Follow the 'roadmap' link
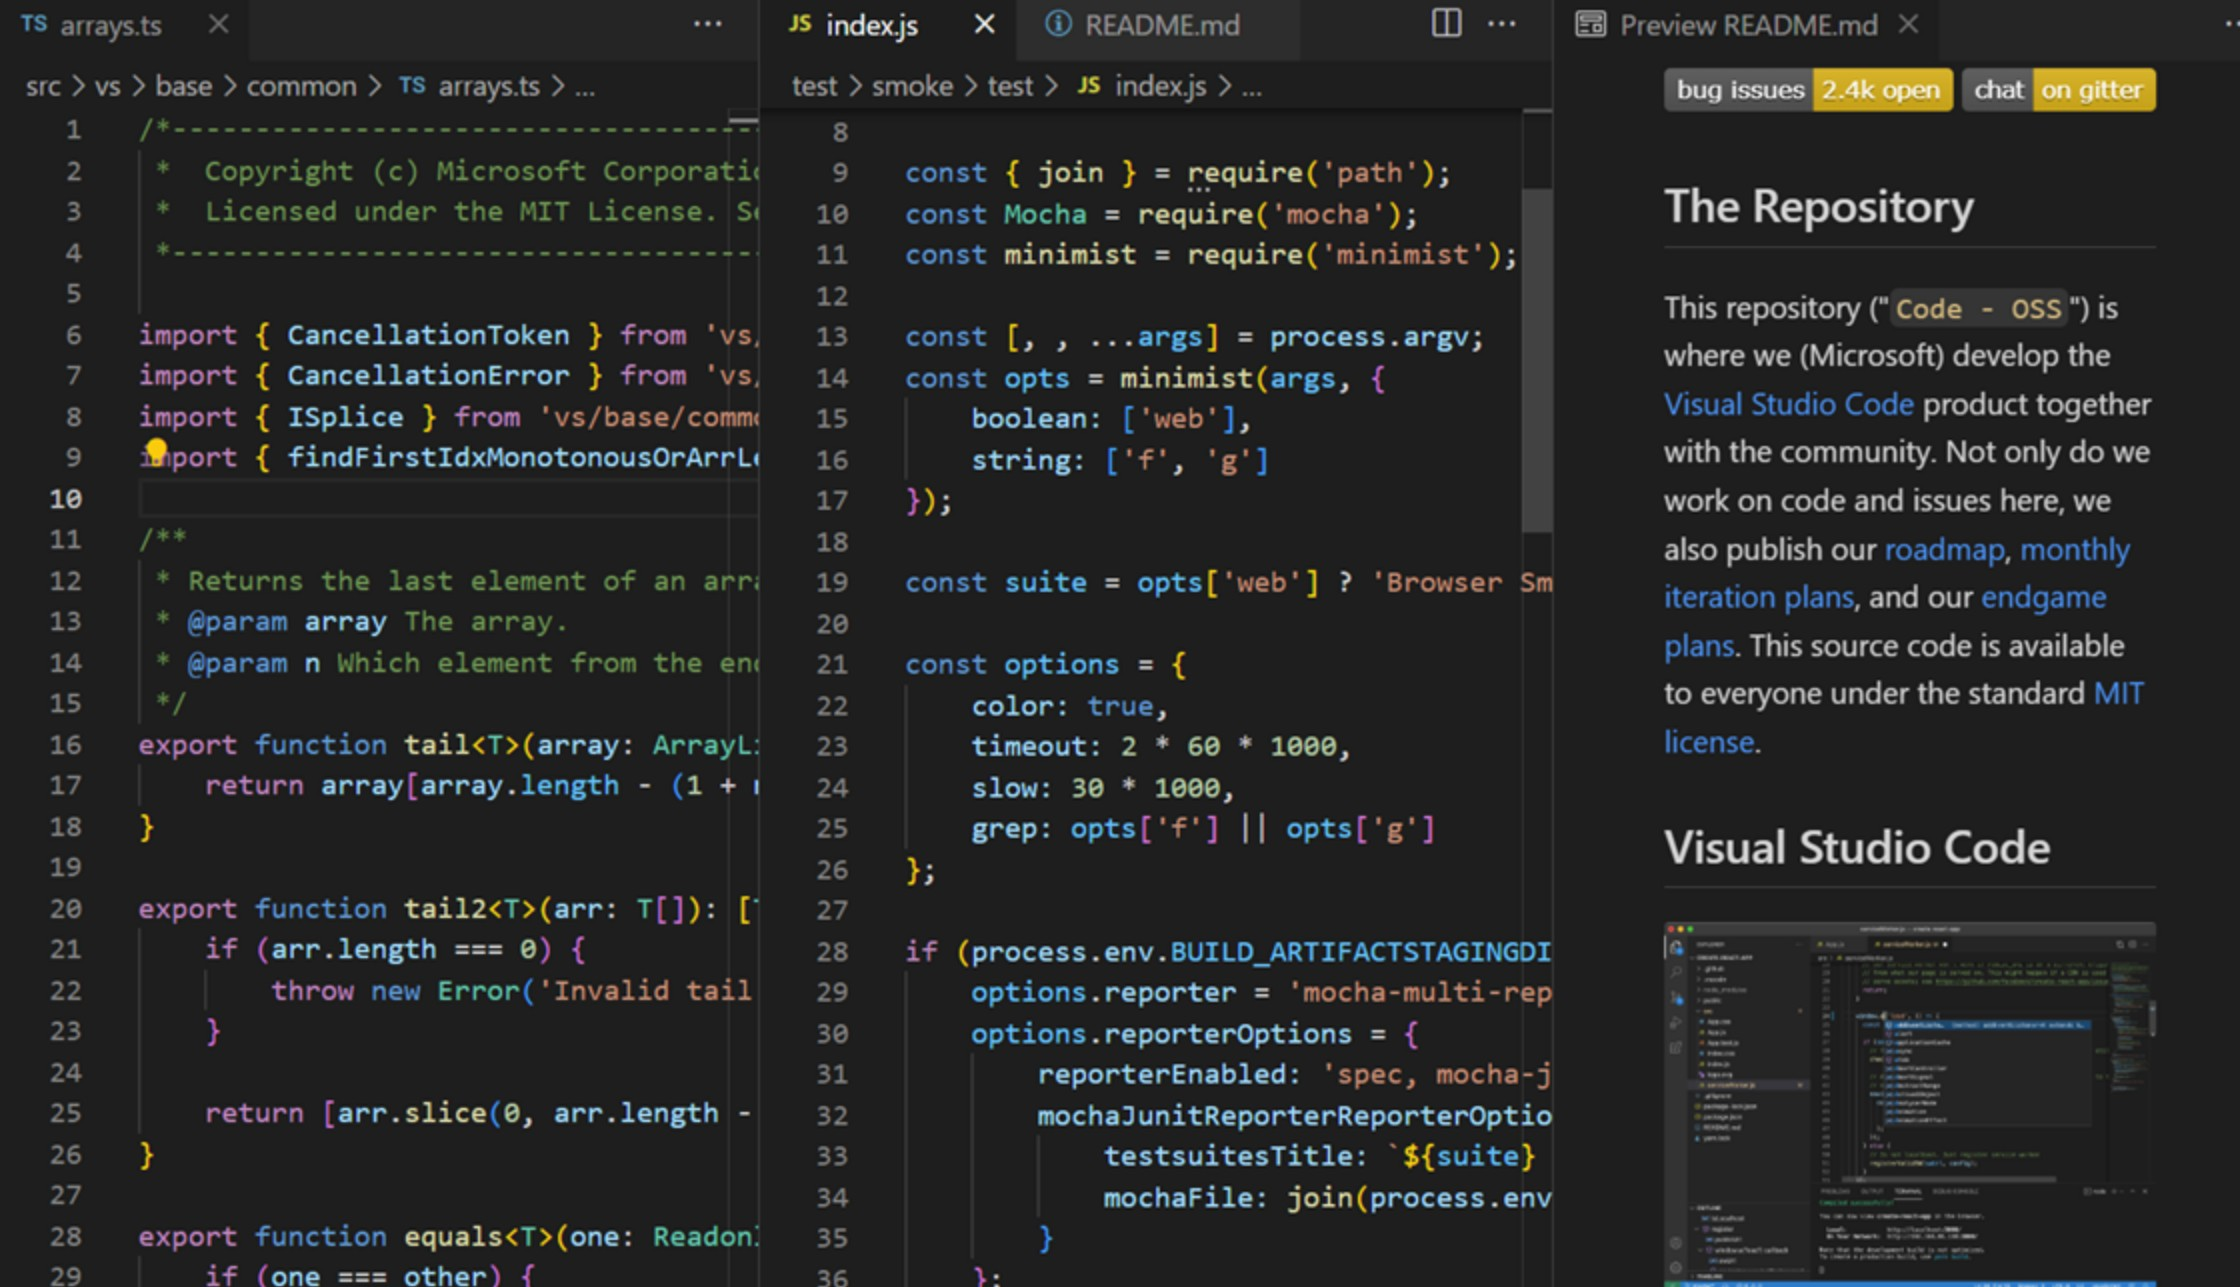This screenshot has width=2240, height=1287. pos(1944,550)
